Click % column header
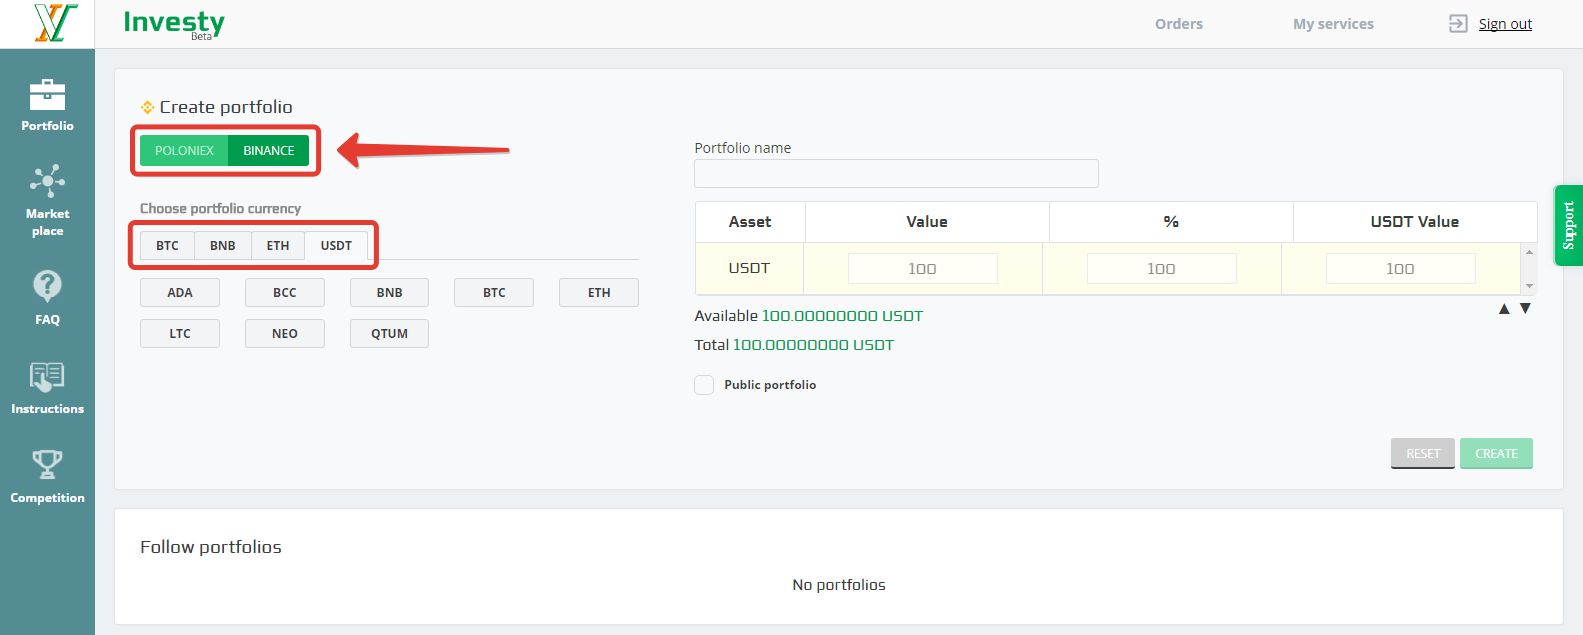 1171,222
